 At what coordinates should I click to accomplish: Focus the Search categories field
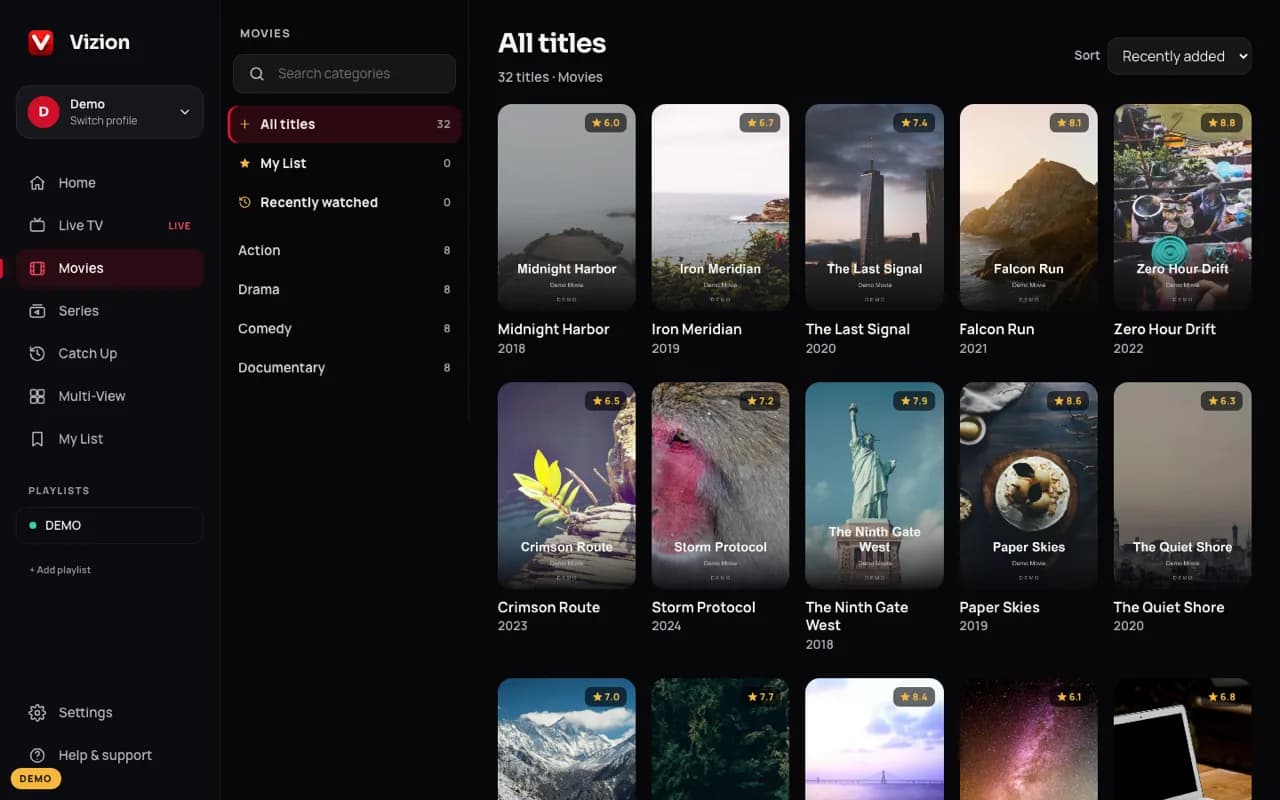point(344,74)
